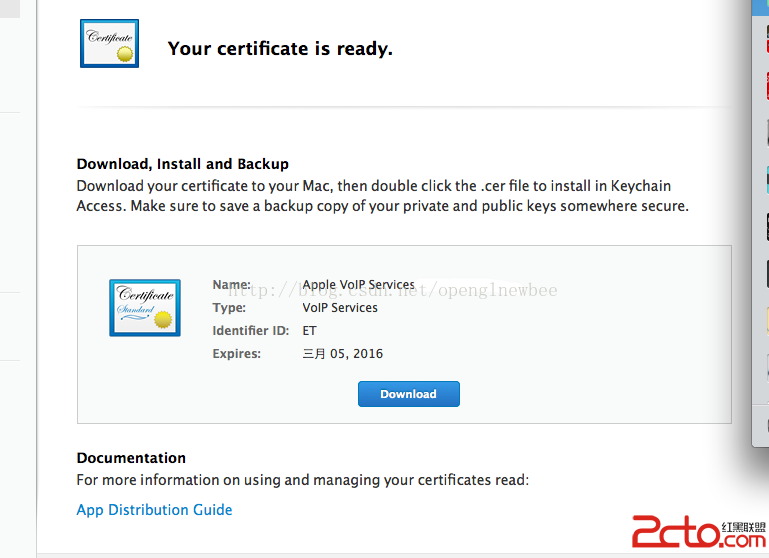Click the Certificate Standard icon in details box
The image size is (769, 558).
(145, 308)
